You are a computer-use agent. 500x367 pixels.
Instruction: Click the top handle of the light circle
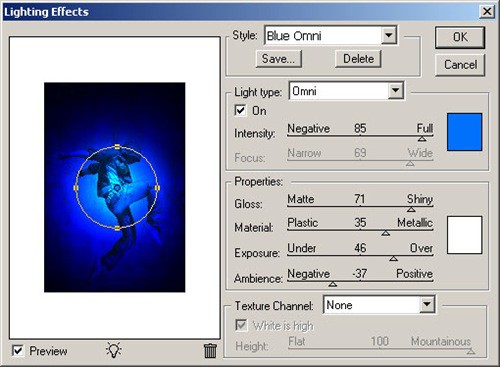pyautogui.click(x=117, y=147)
